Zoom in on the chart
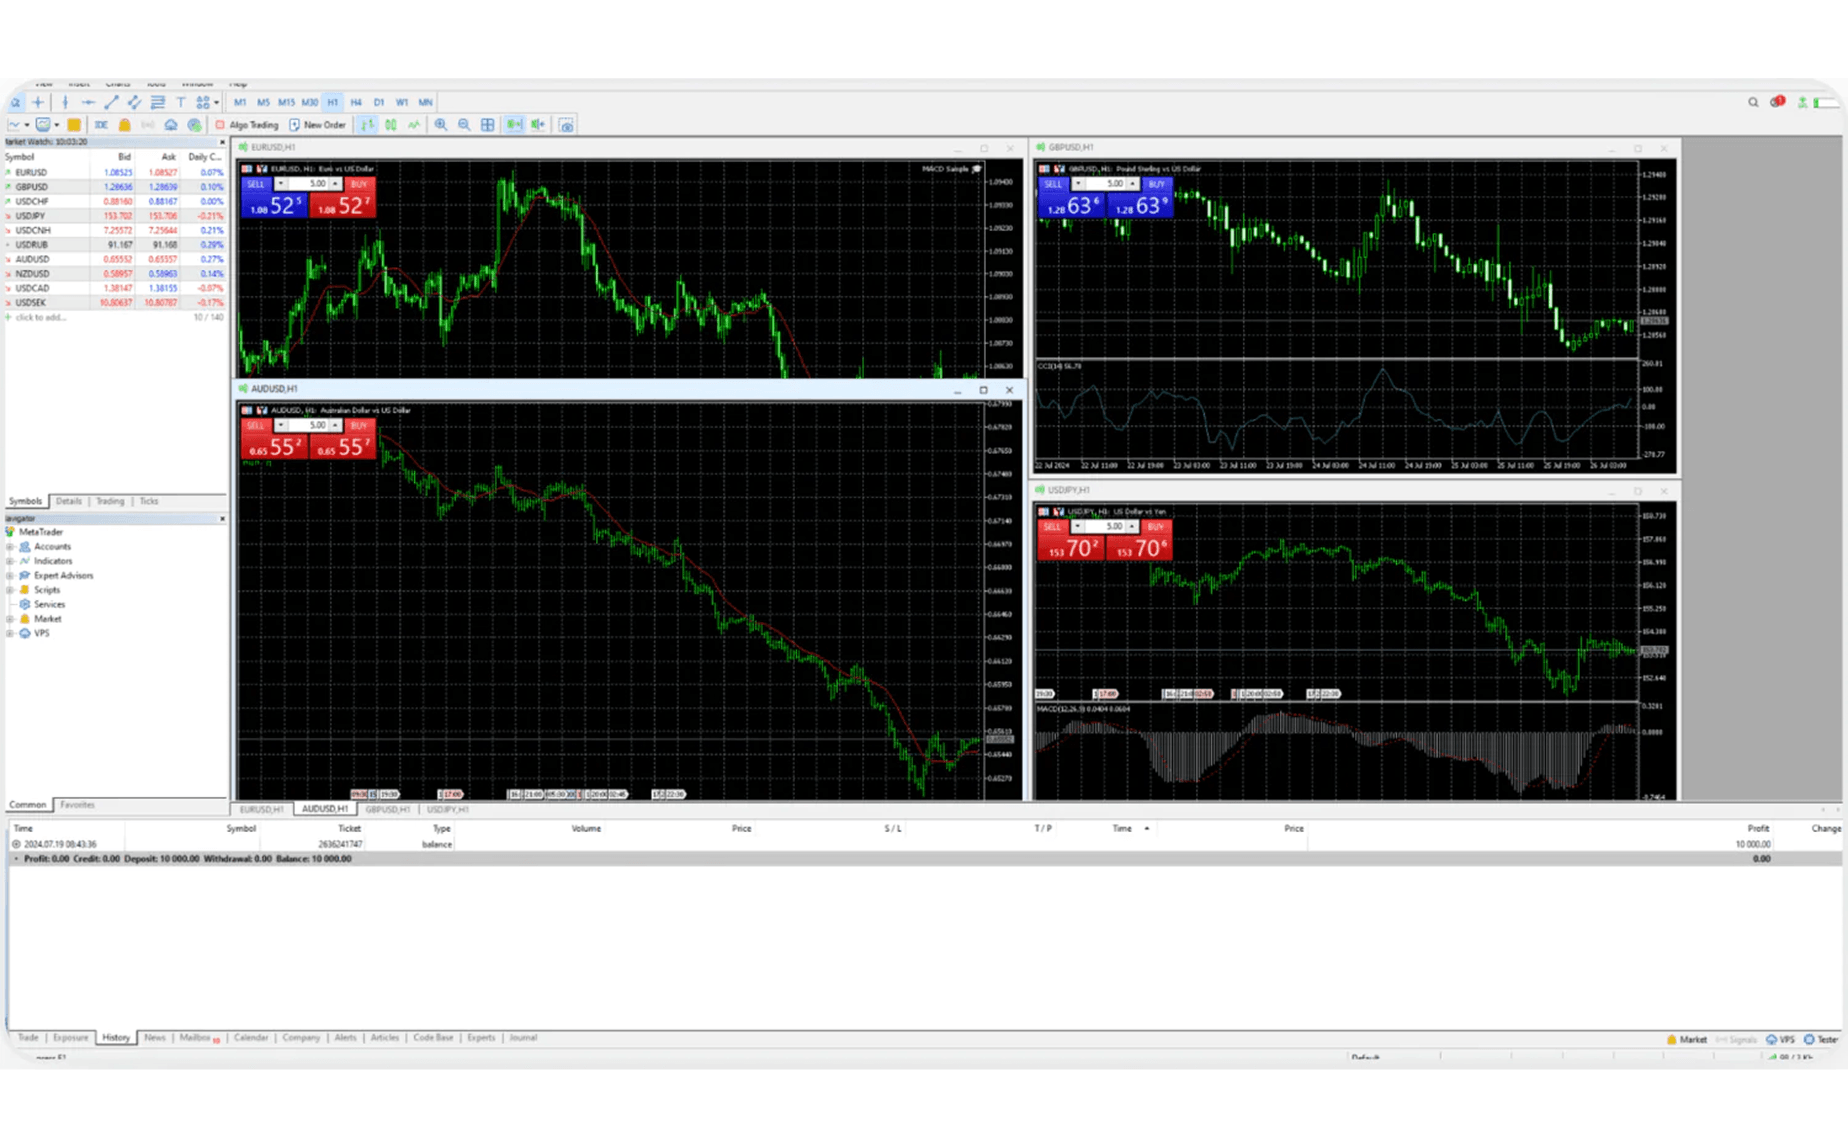The height and width of the screenshot is (1148, 1848). (441, 125)
